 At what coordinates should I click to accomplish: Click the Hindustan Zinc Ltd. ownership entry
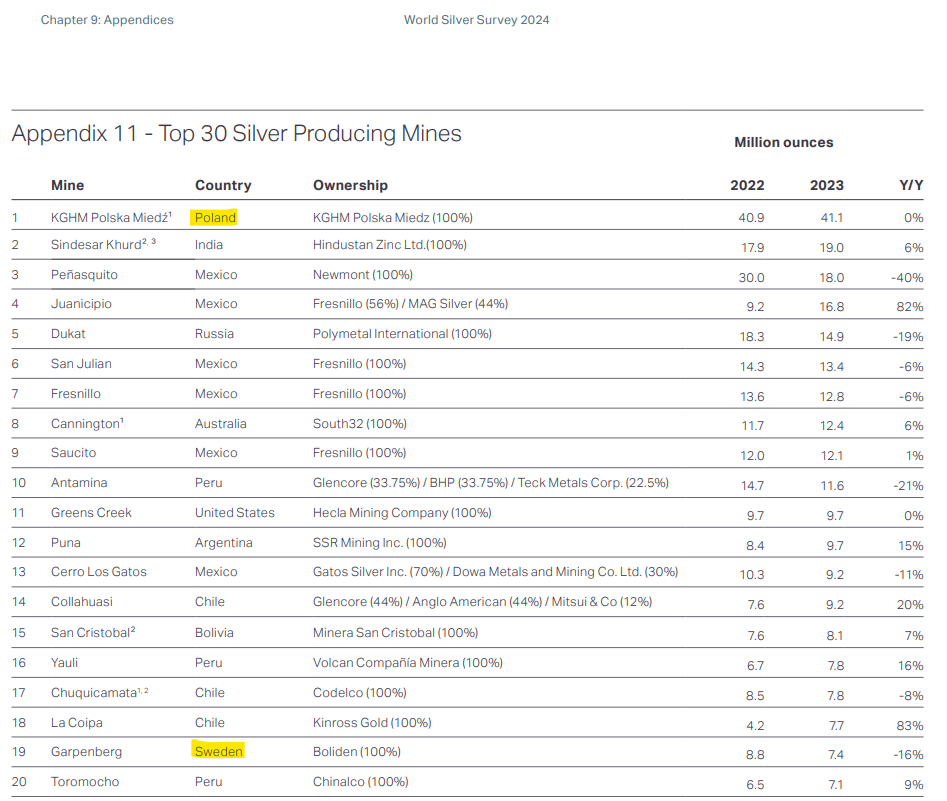(x=389, y=244)
